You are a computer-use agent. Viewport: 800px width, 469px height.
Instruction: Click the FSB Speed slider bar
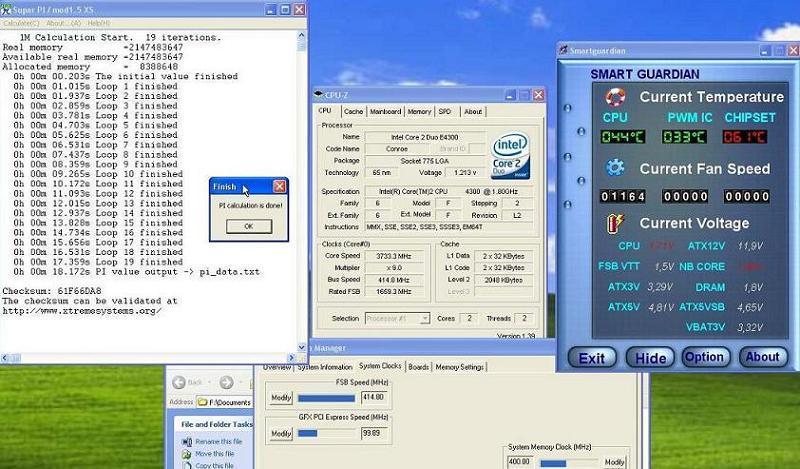click(x=327, y=398)
